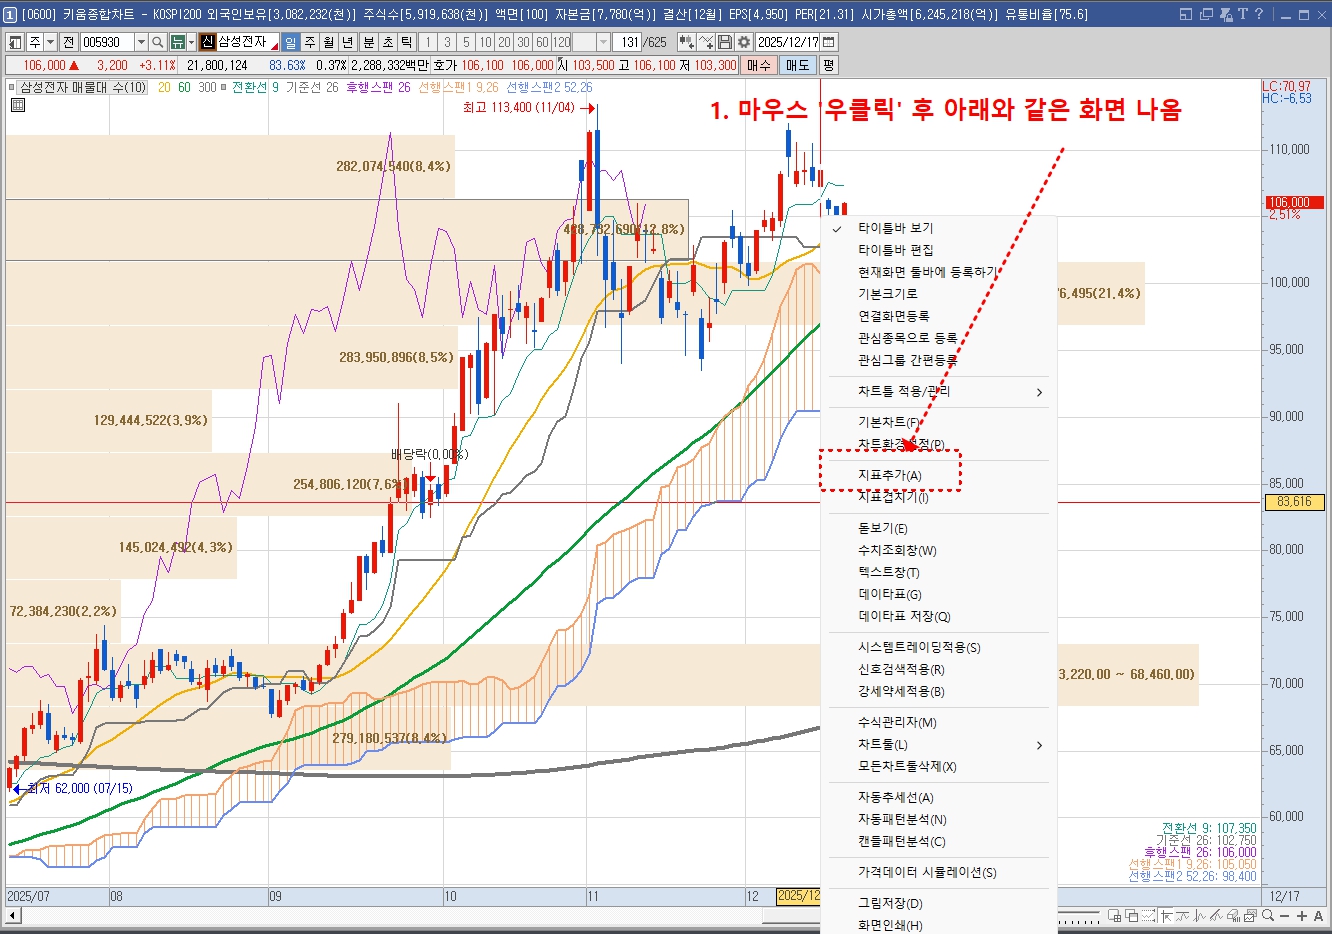Viewport: 1332px width, 934px height.
Task: Select the 분 minute period toggle
Action: pos(368,42)
